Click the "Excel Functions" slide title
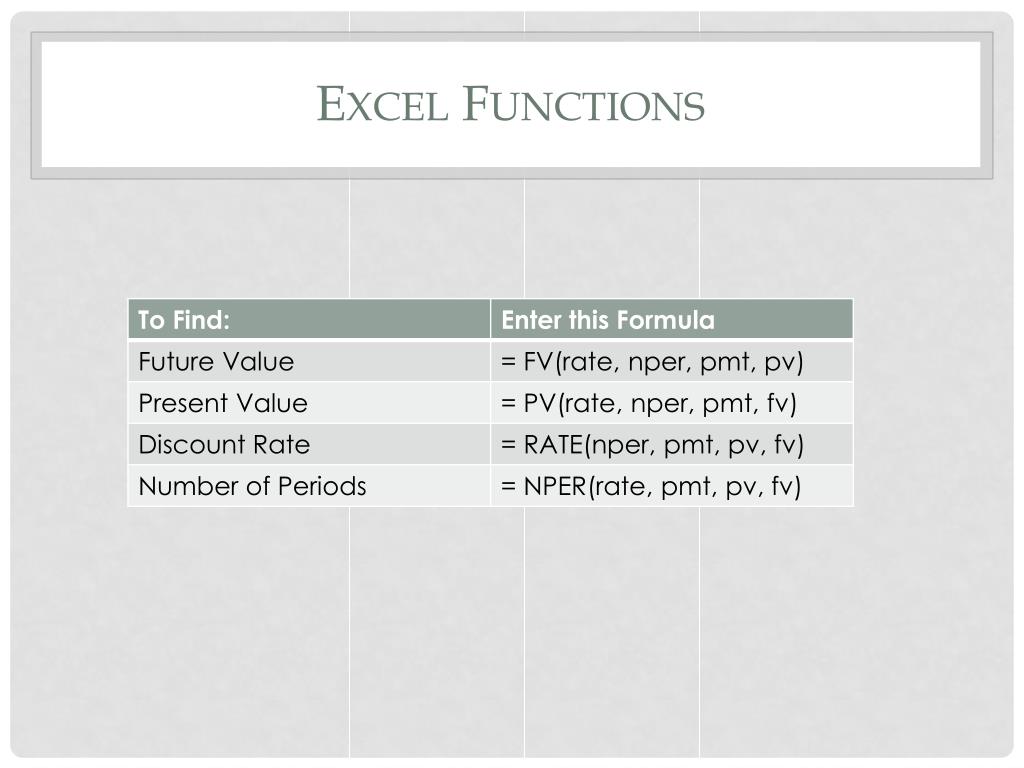Screen dimensions: 1024x768 510,104
